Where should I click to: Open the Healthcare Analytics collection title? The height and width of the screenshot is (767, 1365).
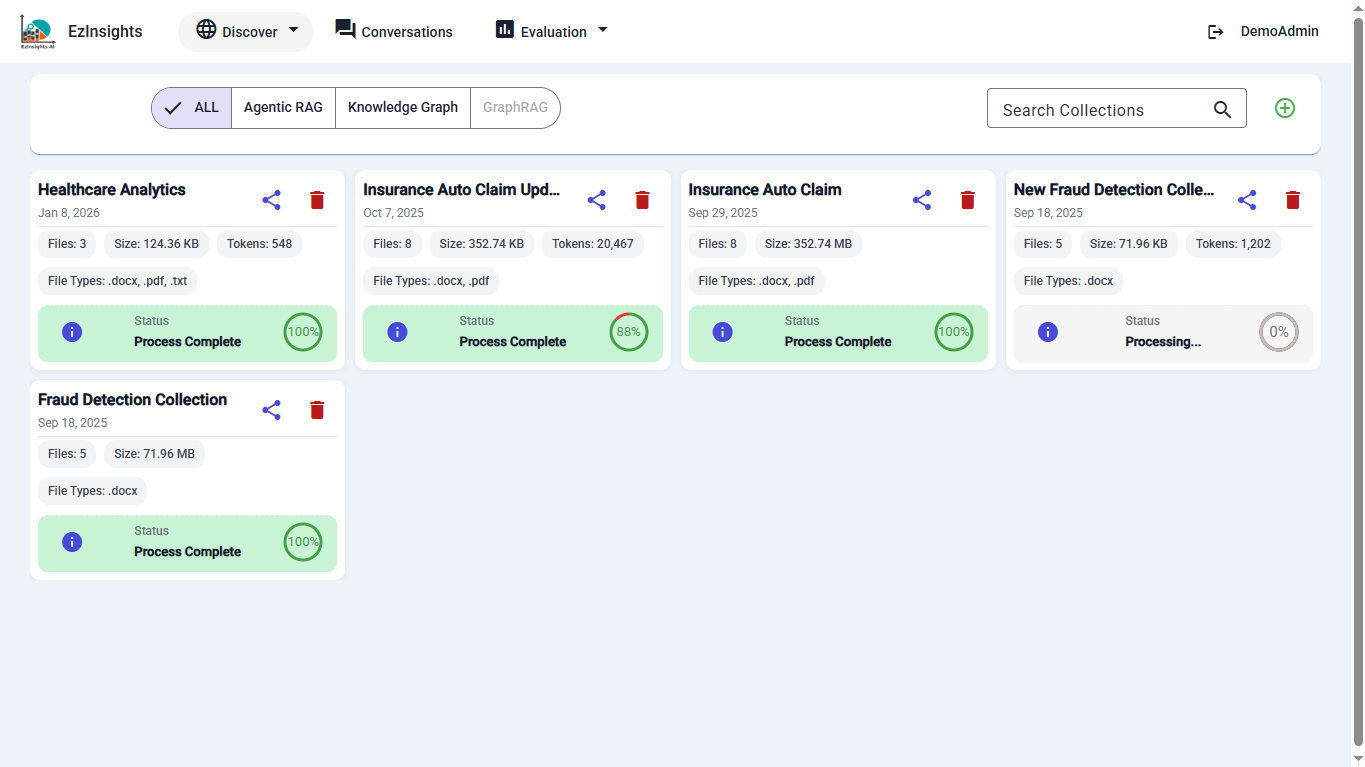[x=112, y=190]
